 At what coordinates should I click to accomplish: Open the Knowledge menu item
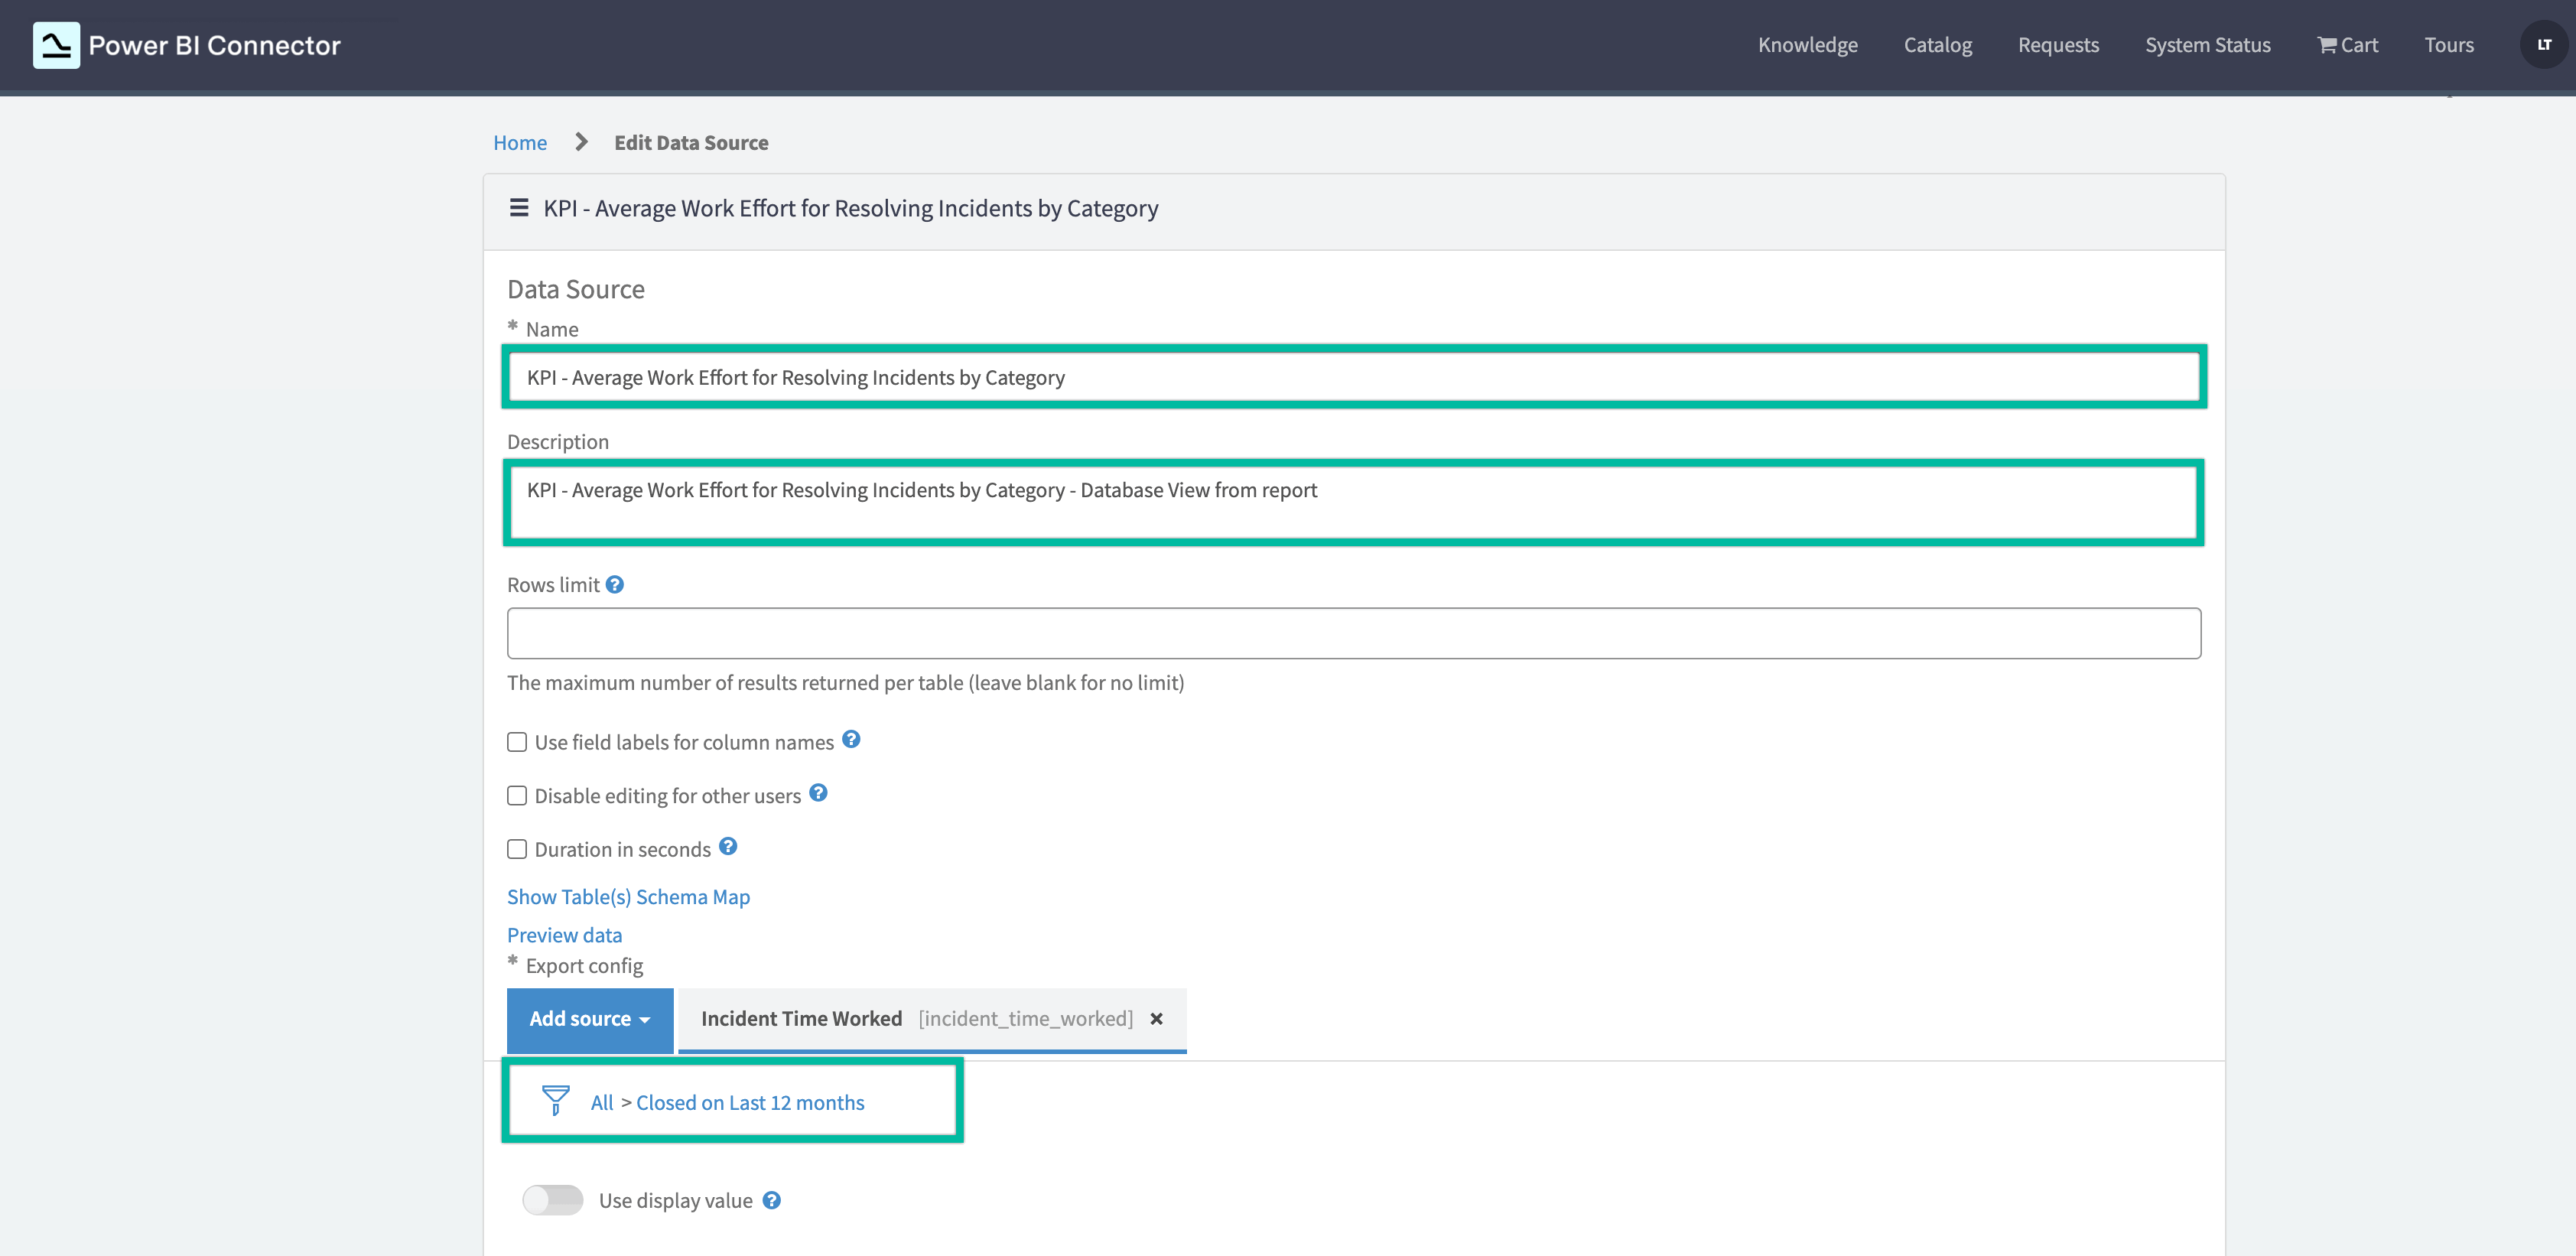(1807, 45)
